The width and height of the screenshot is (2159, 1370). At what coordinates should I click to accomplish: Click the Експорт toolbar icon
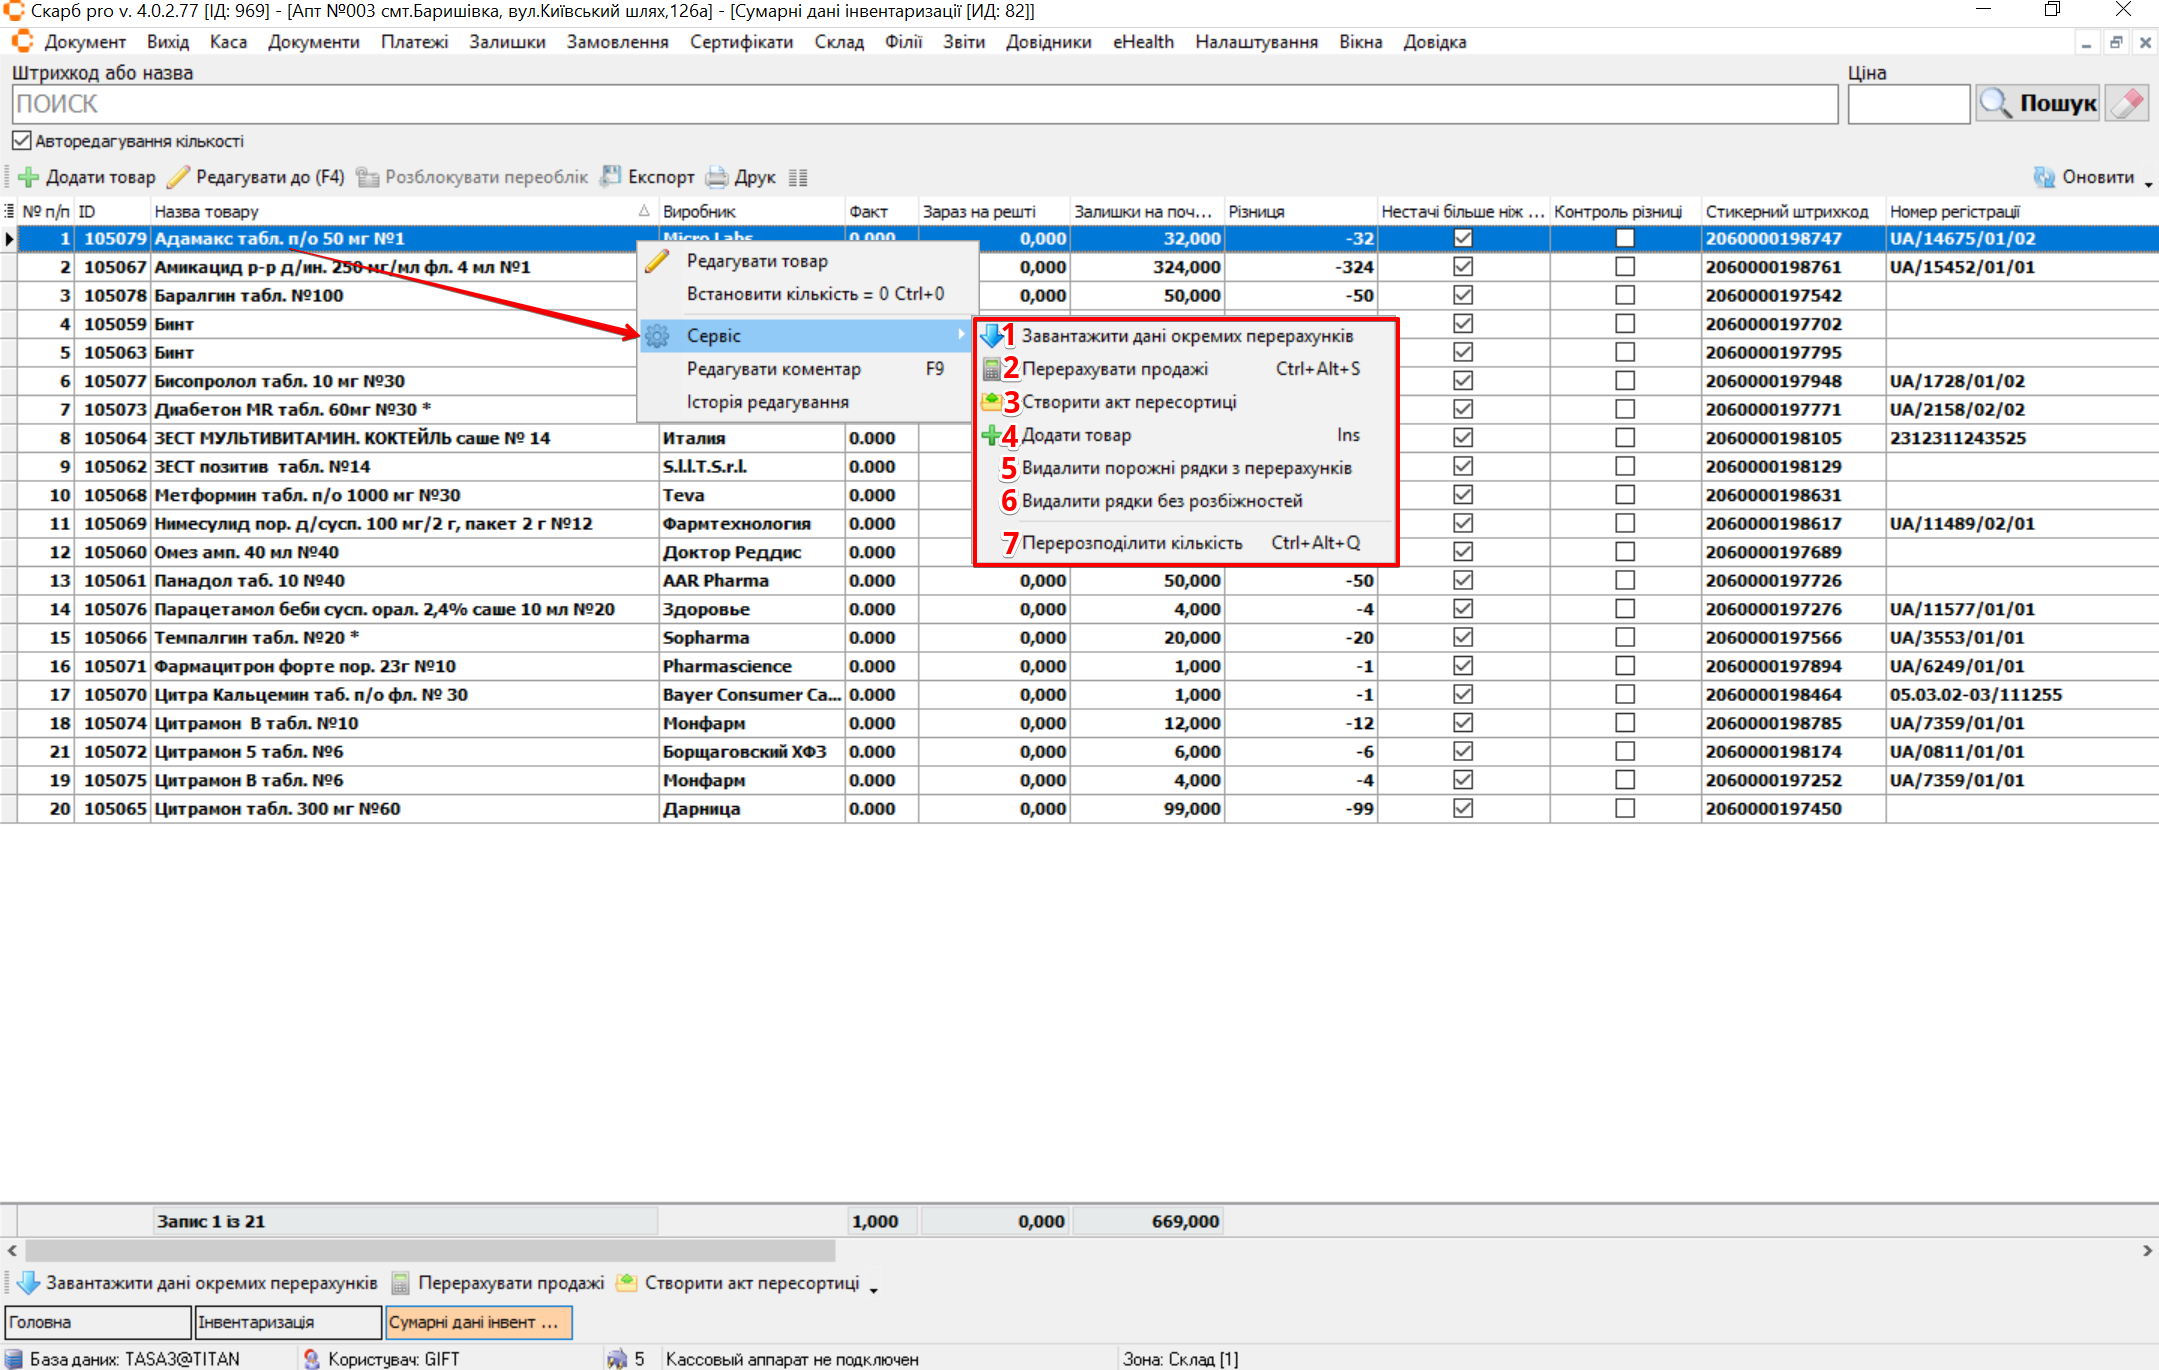point(611,177)
